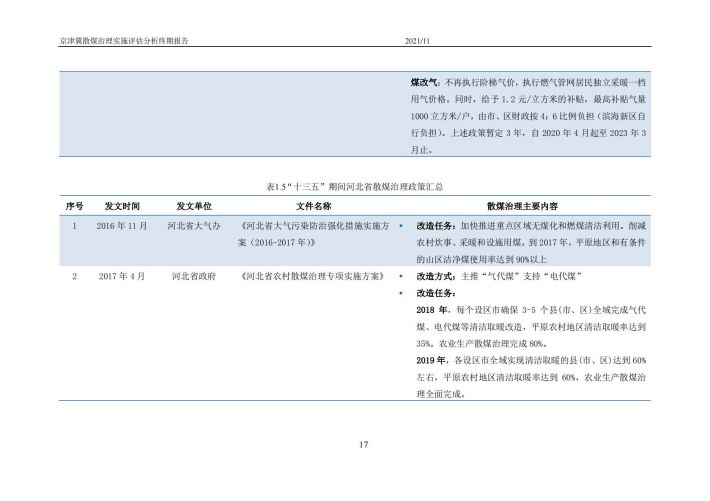Click text 案（2016-2017 年）》
710x501 pixels.
(x=276, y=242)
